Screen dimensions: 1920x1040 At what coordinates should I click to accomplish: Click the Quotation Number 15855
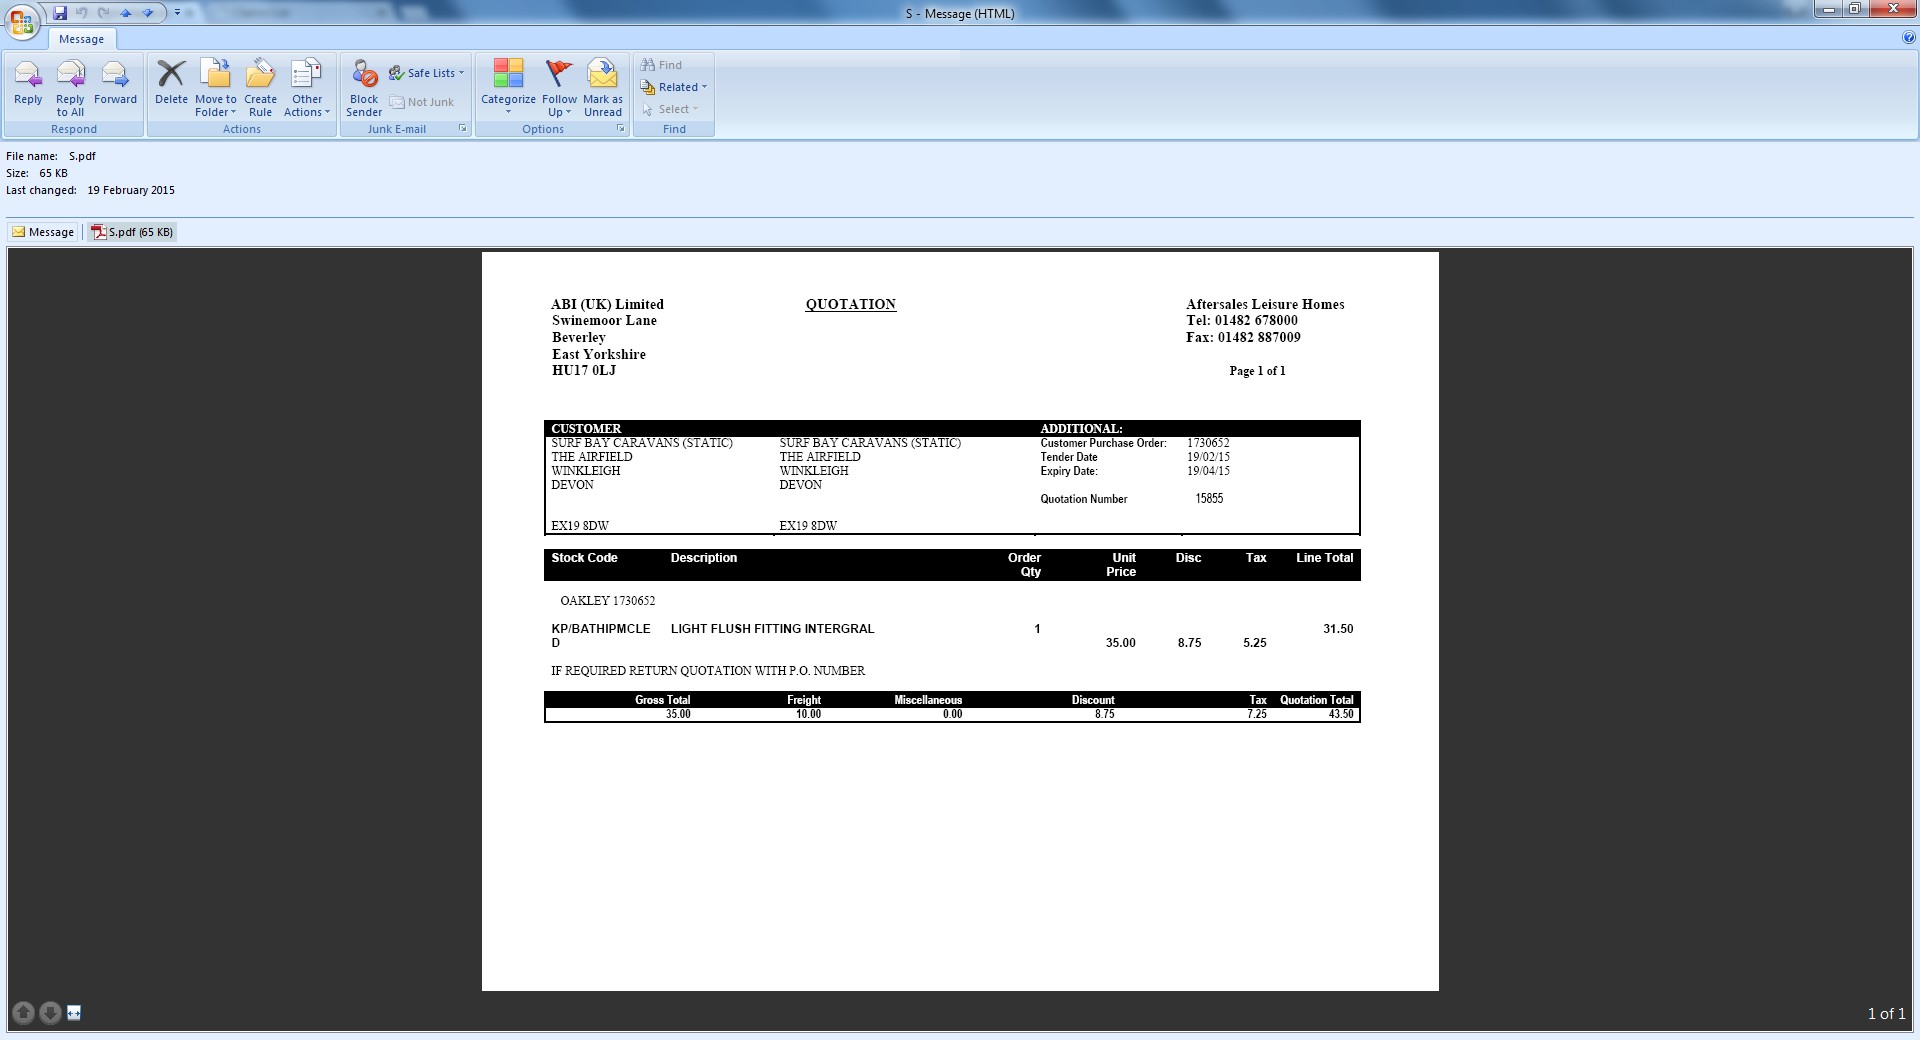coord(1209,498)
